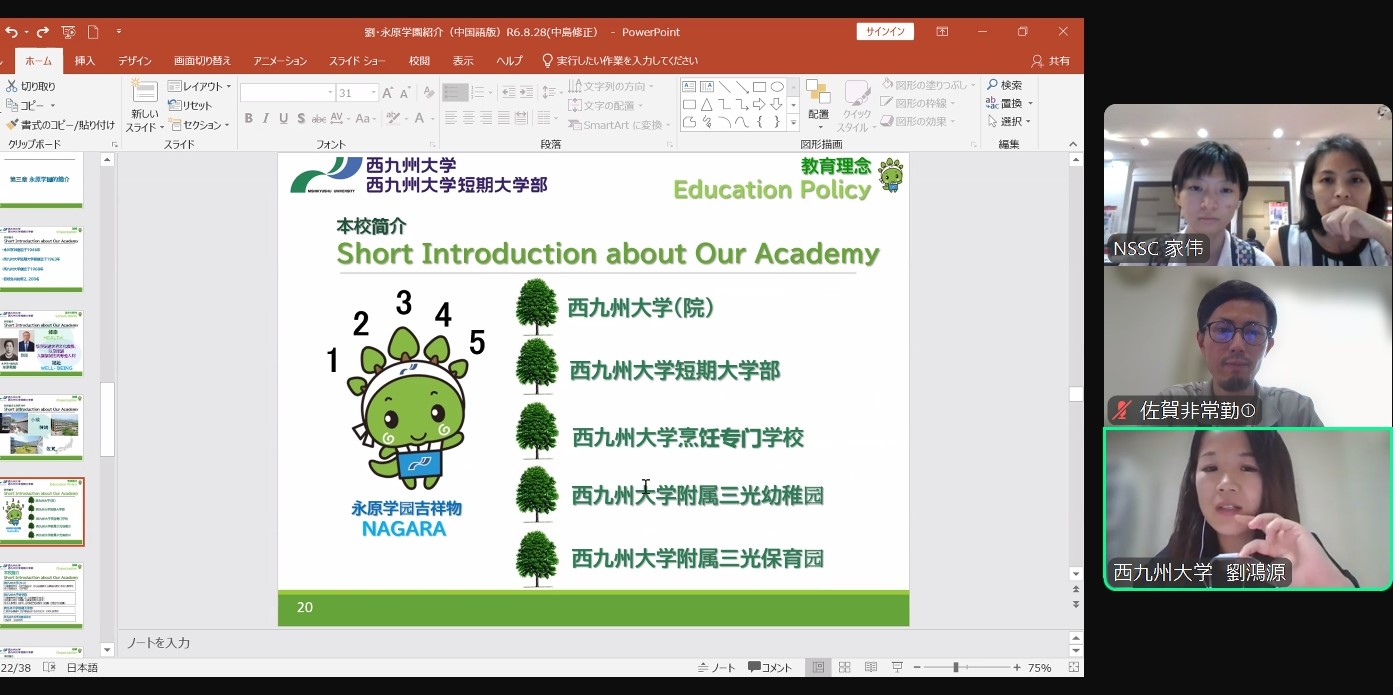This screenshot has width=1400, height=695.
Task: Open the コピー dropdown arrow
Action: [52, 106]
